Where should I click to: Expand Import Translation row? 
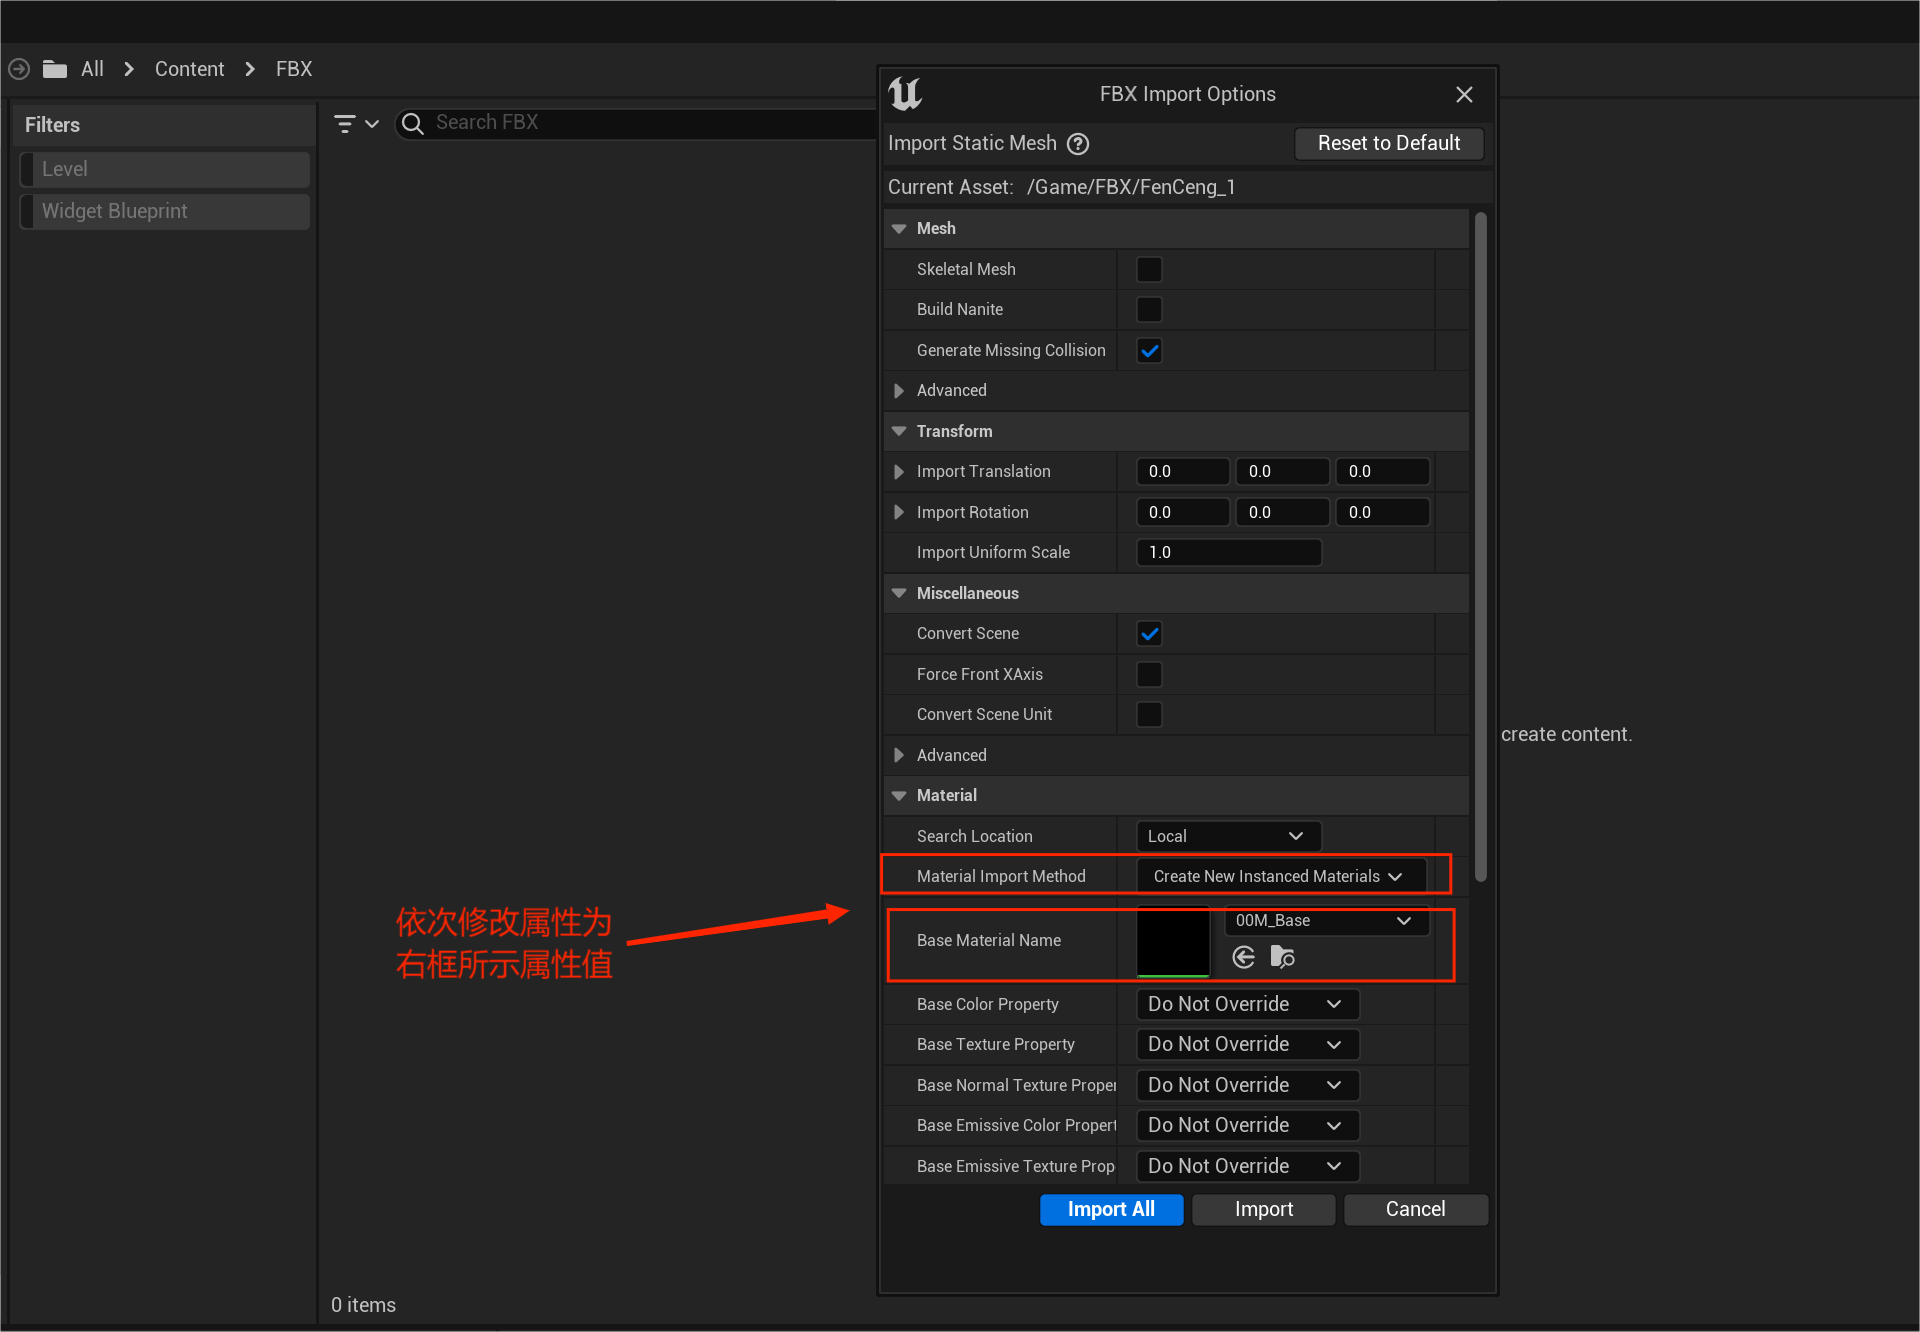[899, 472]
